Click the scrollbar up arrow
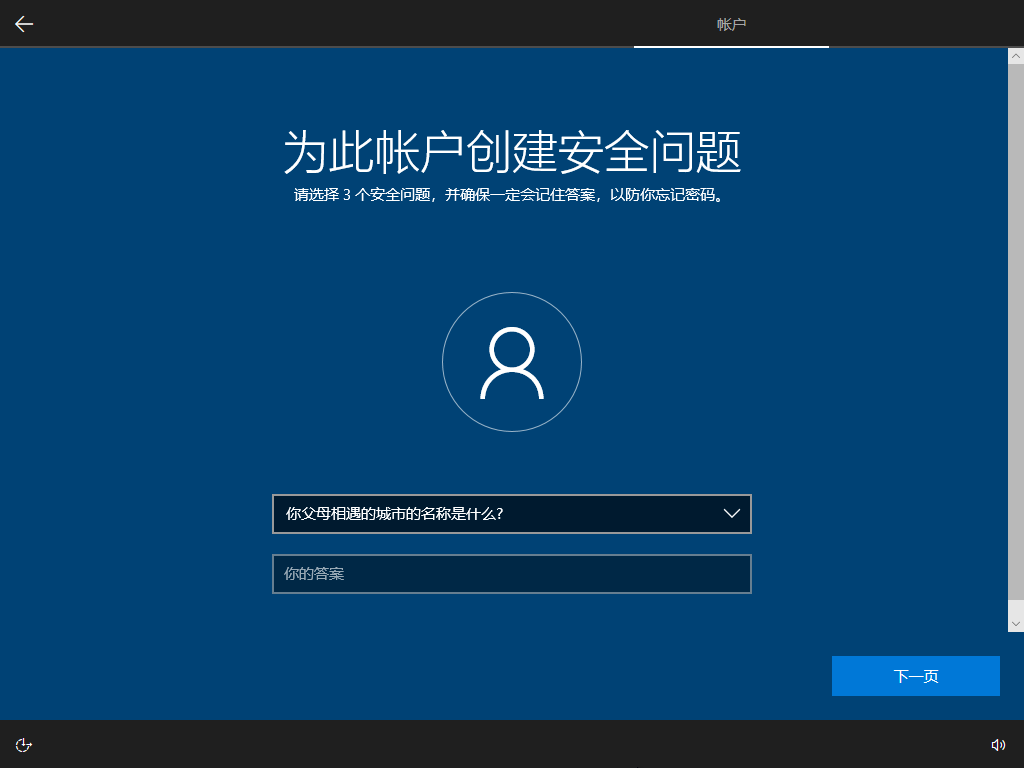The width and height of the screenshot is (1024, 768). [1016, 56]
